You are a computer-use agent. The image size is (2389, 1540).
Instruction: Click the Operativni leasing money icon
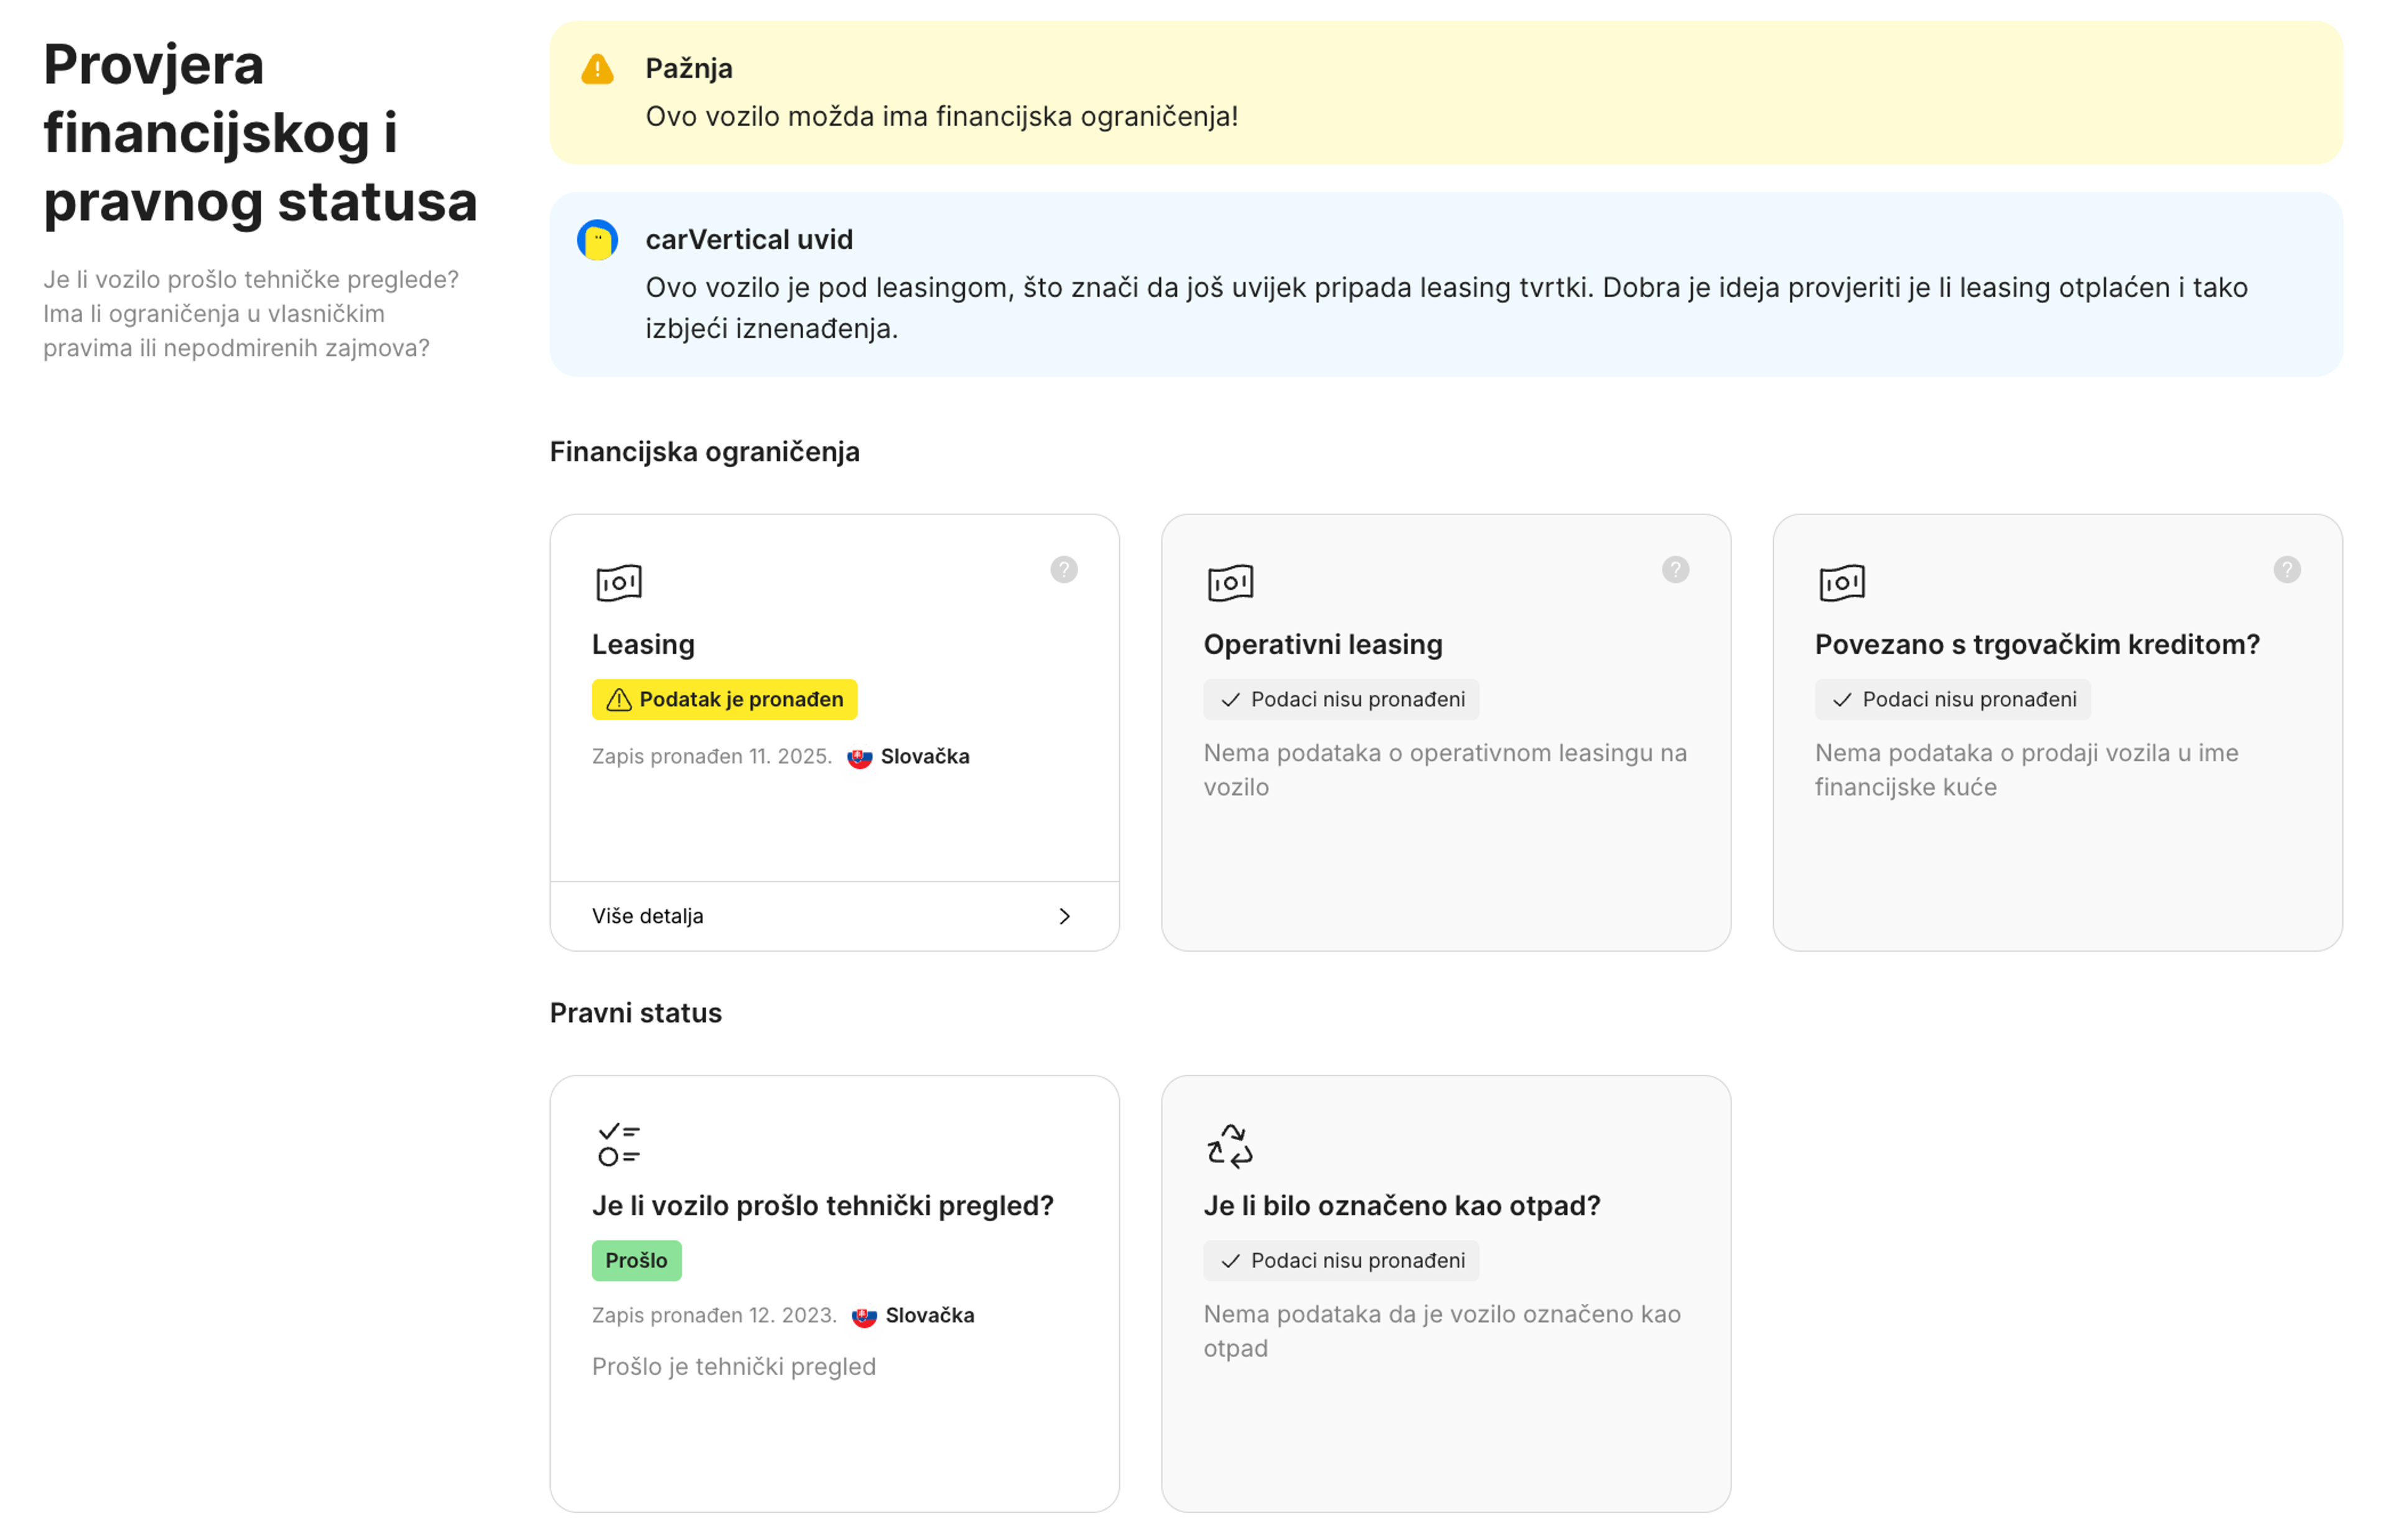click(1230, 583)
